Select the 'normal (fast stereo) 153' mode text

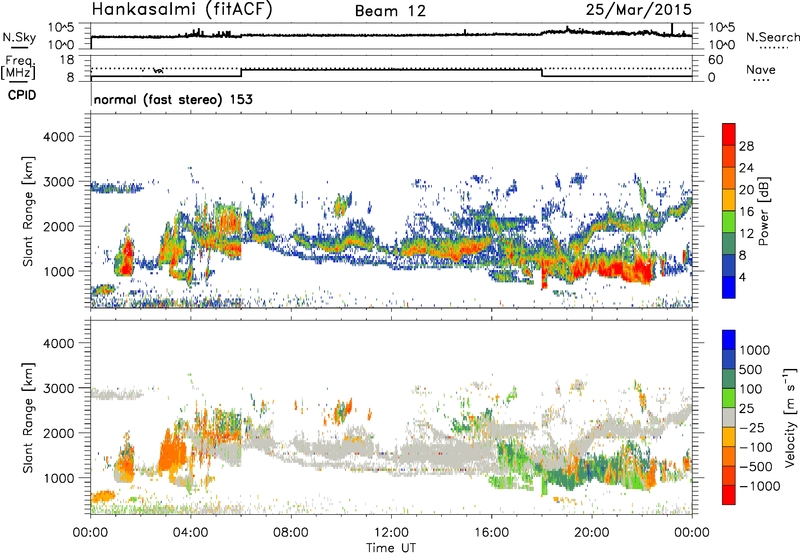[x=173, y=100]
